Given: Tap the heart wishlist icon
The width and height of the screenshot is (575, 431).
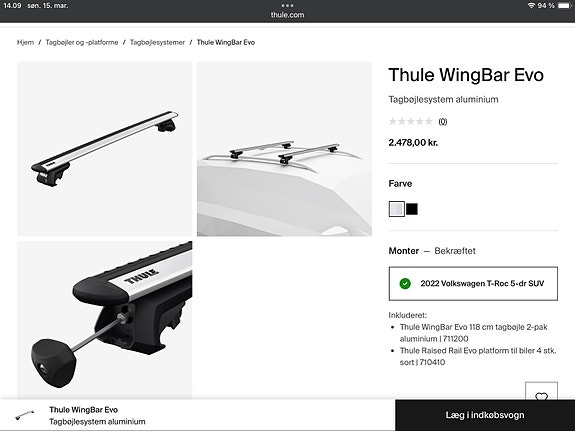Looking at the screenshot, I should pyautogui.click(x=541, y=392).
